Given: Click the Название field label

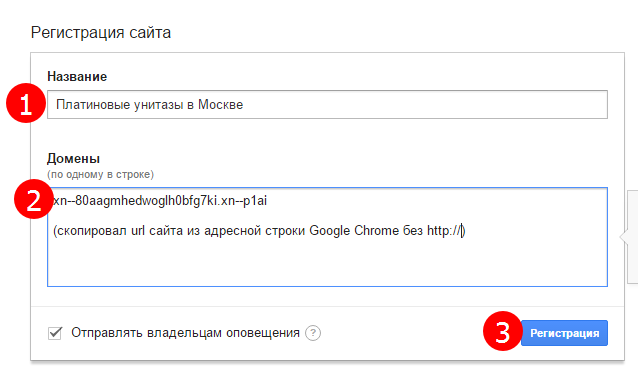Looking at the screenshot, I should 77,76.
